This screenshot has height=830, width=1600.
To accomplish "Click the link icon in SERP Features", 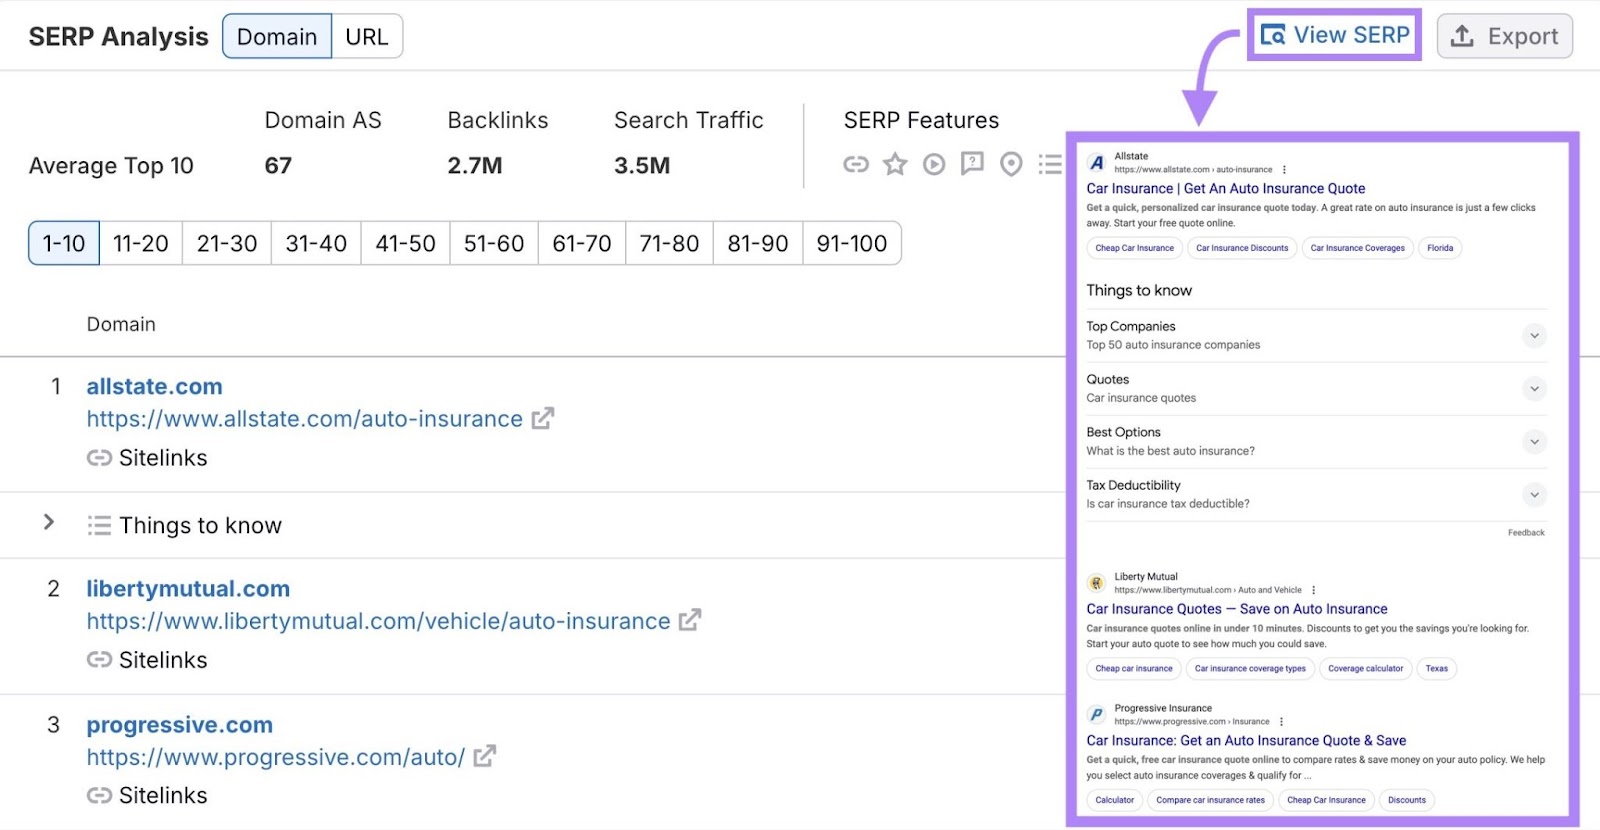I will click(x=855, y=164).
